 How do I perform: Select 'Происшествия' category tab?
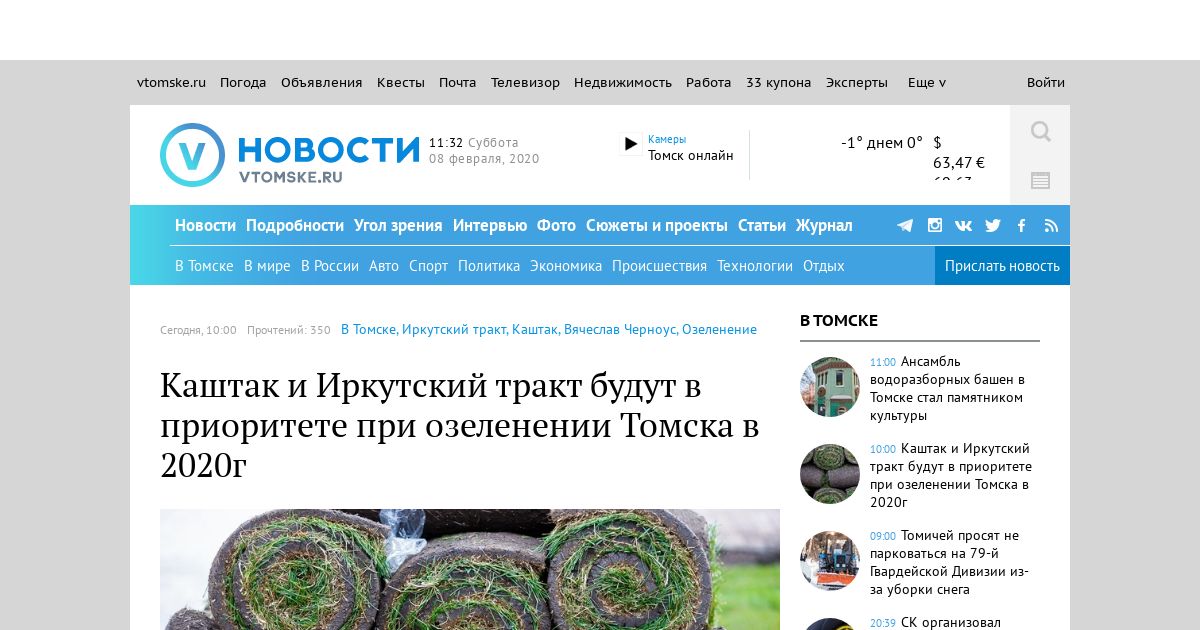coord(659,266)
